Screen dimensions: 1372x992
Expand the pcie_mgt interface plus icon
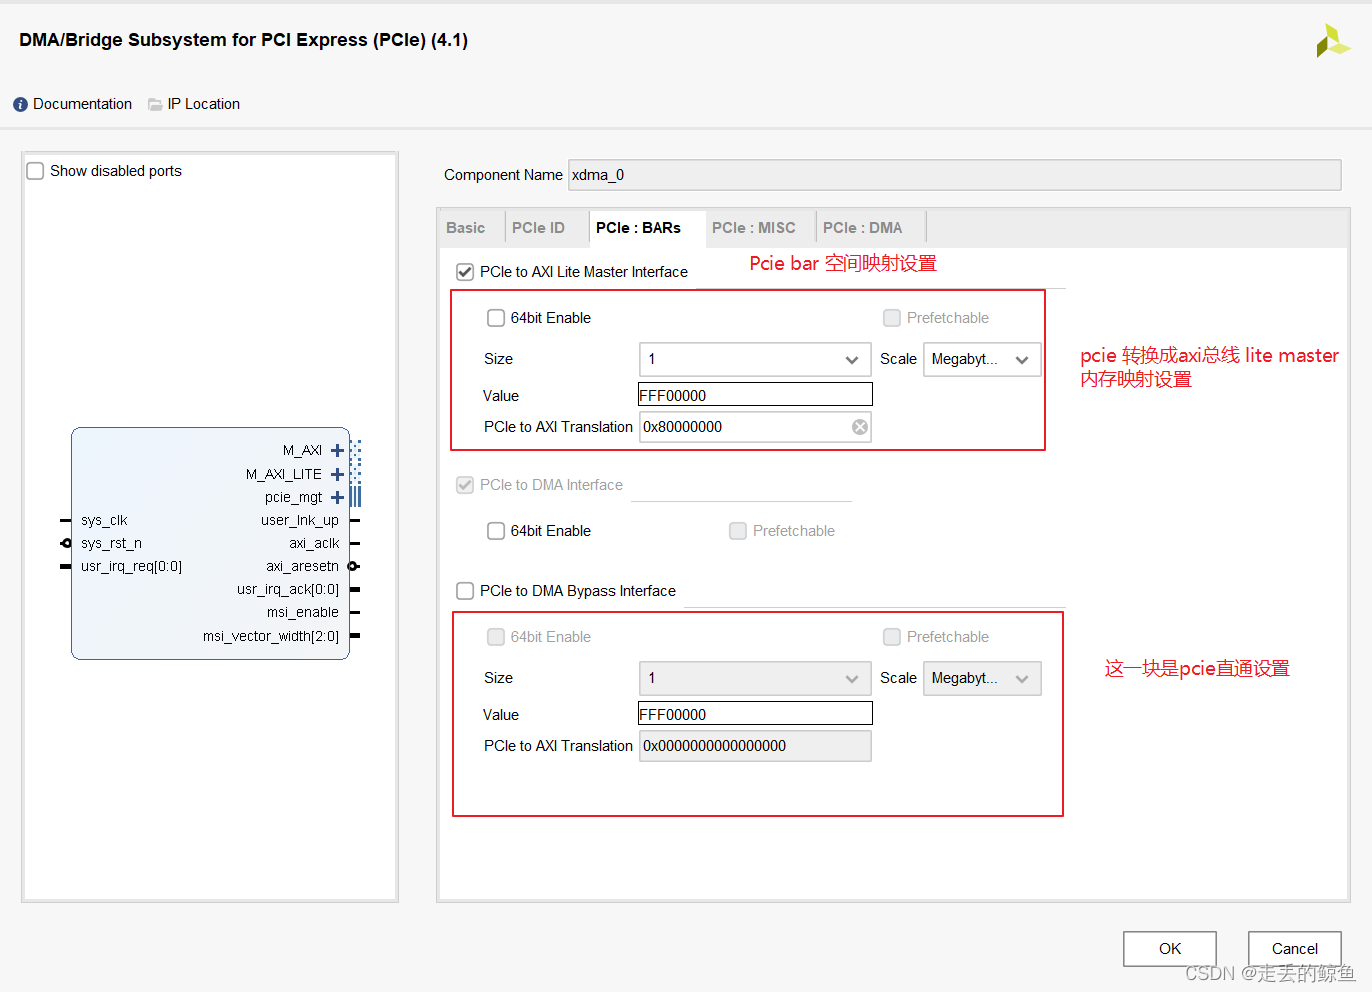point(337,497)
